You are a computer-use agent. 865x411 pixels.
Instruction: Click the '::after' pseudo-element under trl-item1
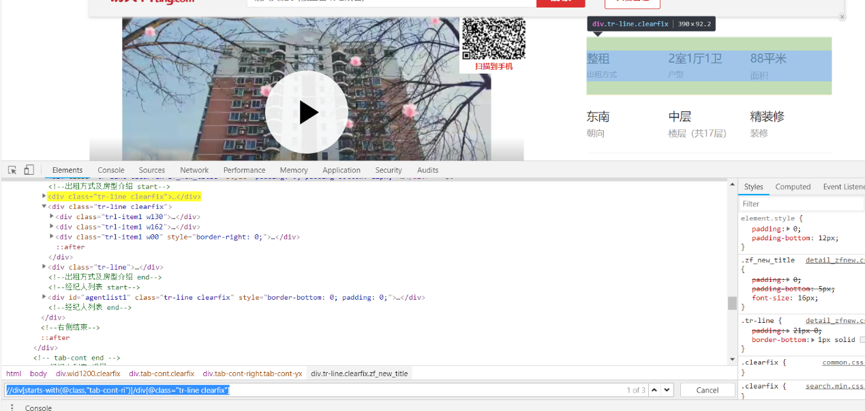pyautogui.click(x=70, y=247)
